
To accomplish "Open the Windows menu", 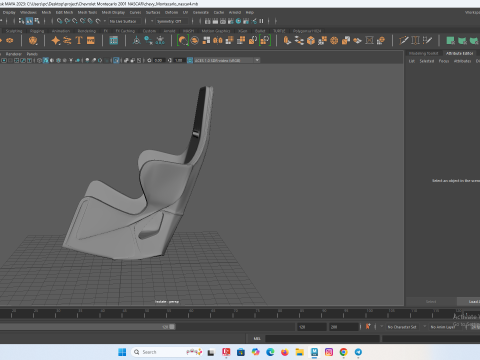I will 28,12.
